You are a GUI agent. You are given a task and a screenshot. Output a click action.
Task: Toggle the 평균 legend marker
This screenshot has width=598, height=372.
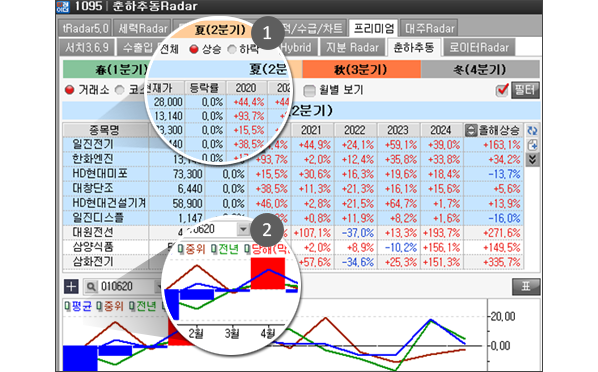click(x=67, y=305)
